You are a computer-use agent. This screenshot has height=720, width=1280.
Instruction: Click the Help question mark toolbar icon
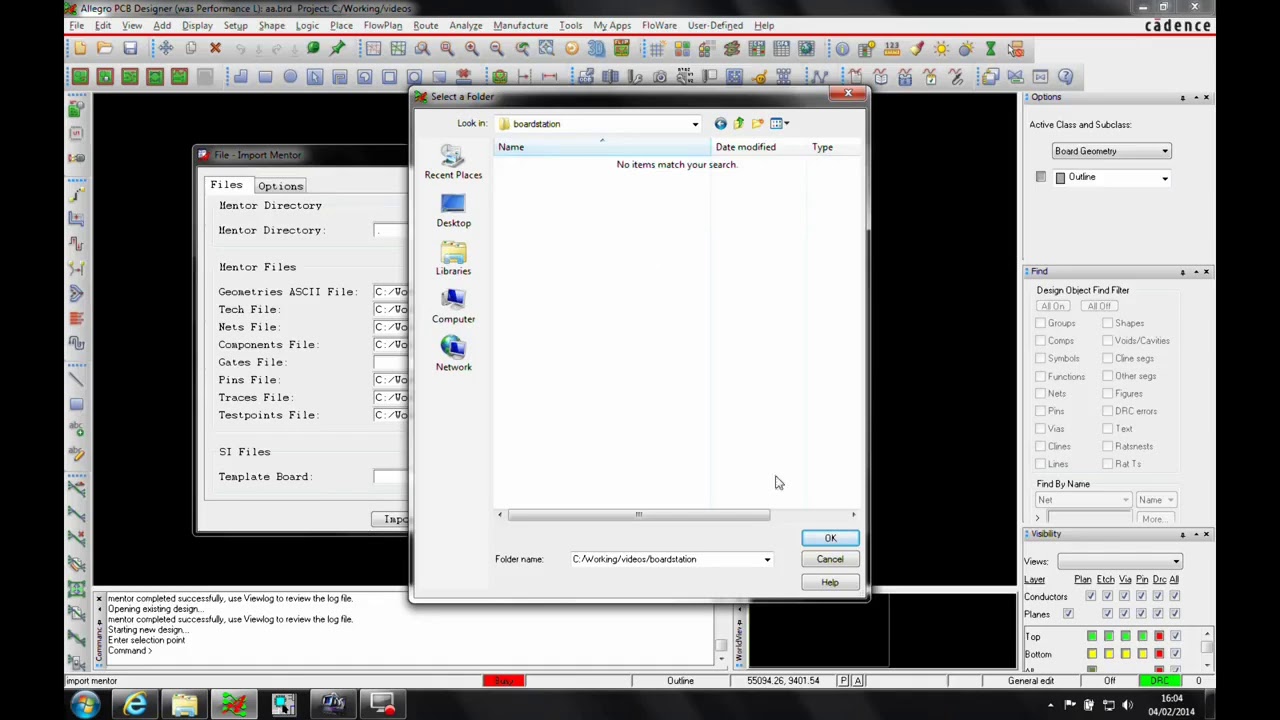pyautogui.click(x=1065, y=76)
